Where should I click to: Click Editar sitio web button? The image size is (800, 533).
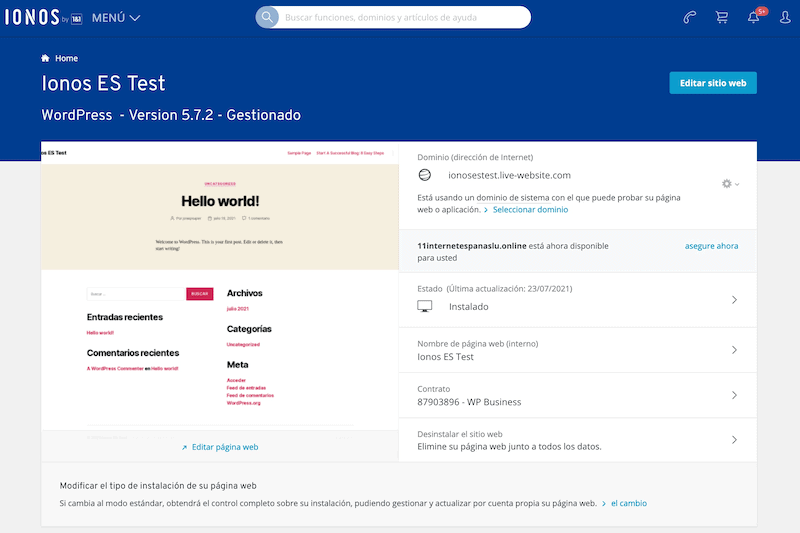(x=713, y=83)
